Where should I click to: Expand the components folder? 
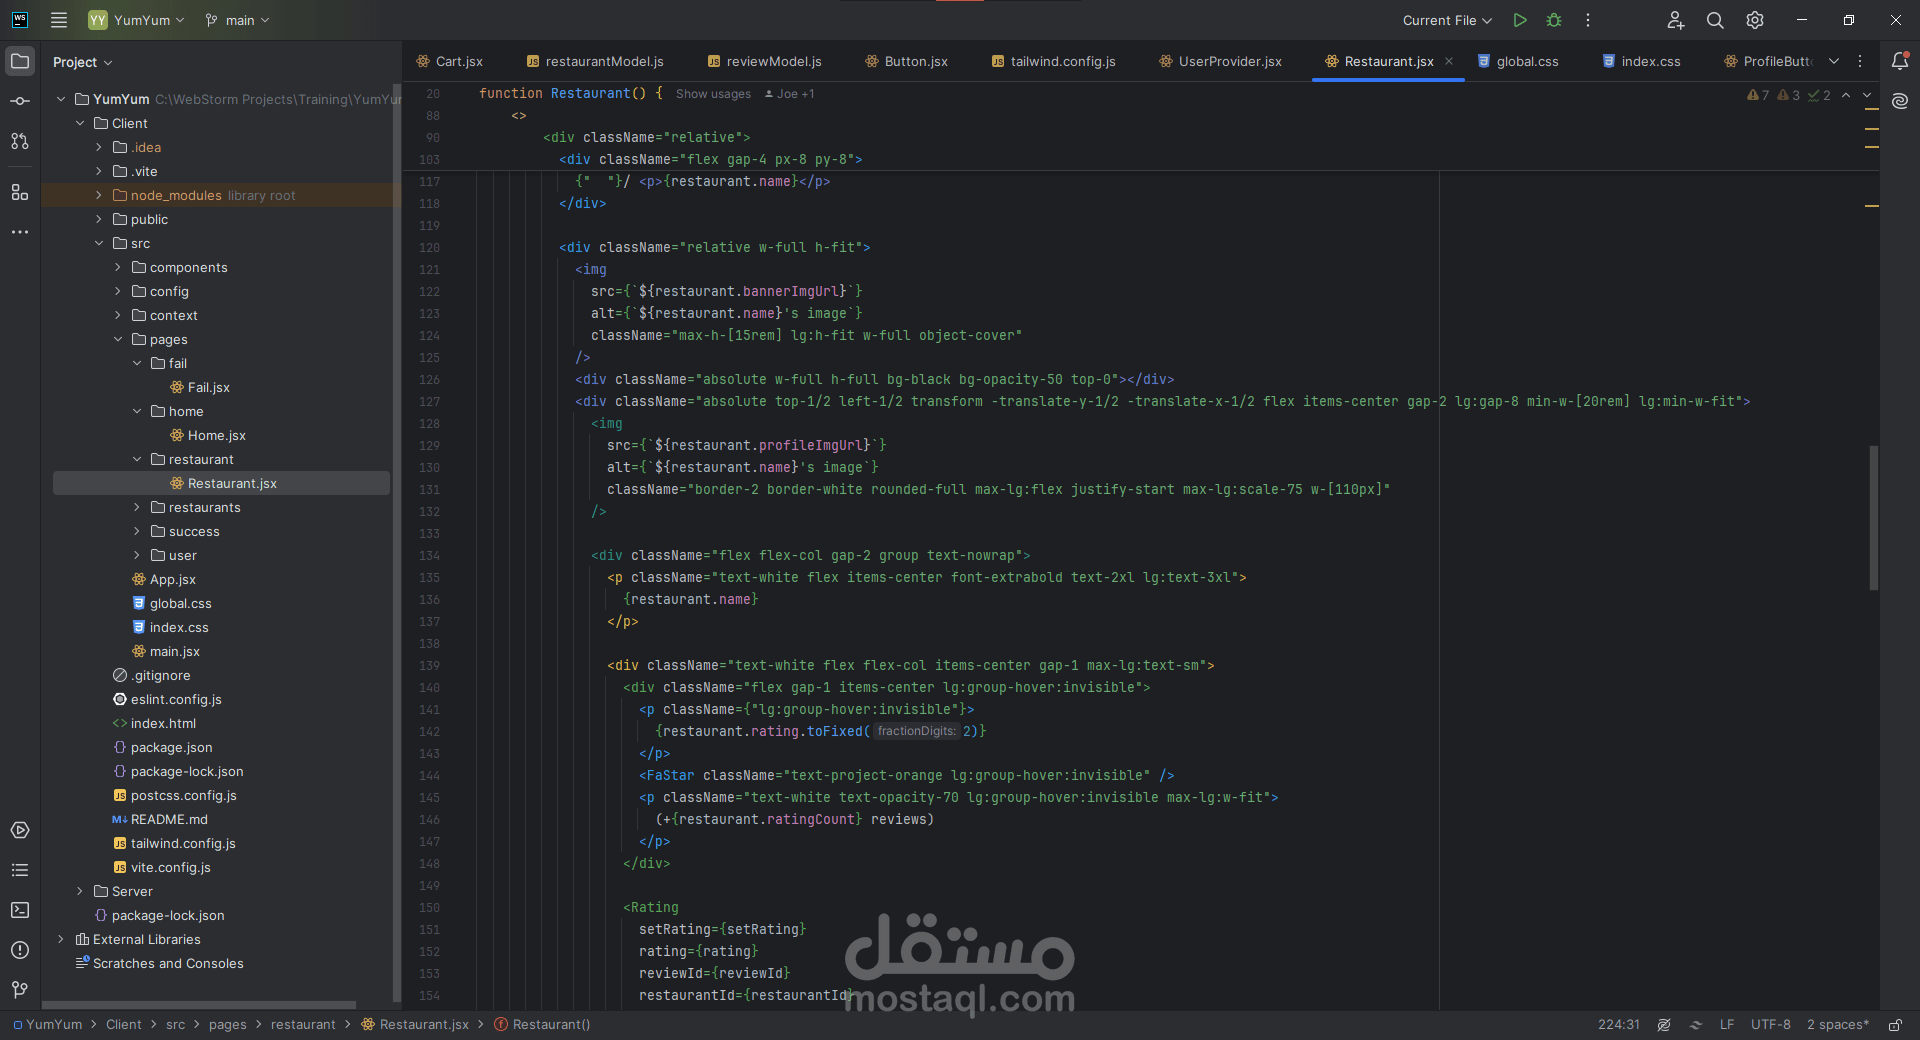click(x=118, y=267)
